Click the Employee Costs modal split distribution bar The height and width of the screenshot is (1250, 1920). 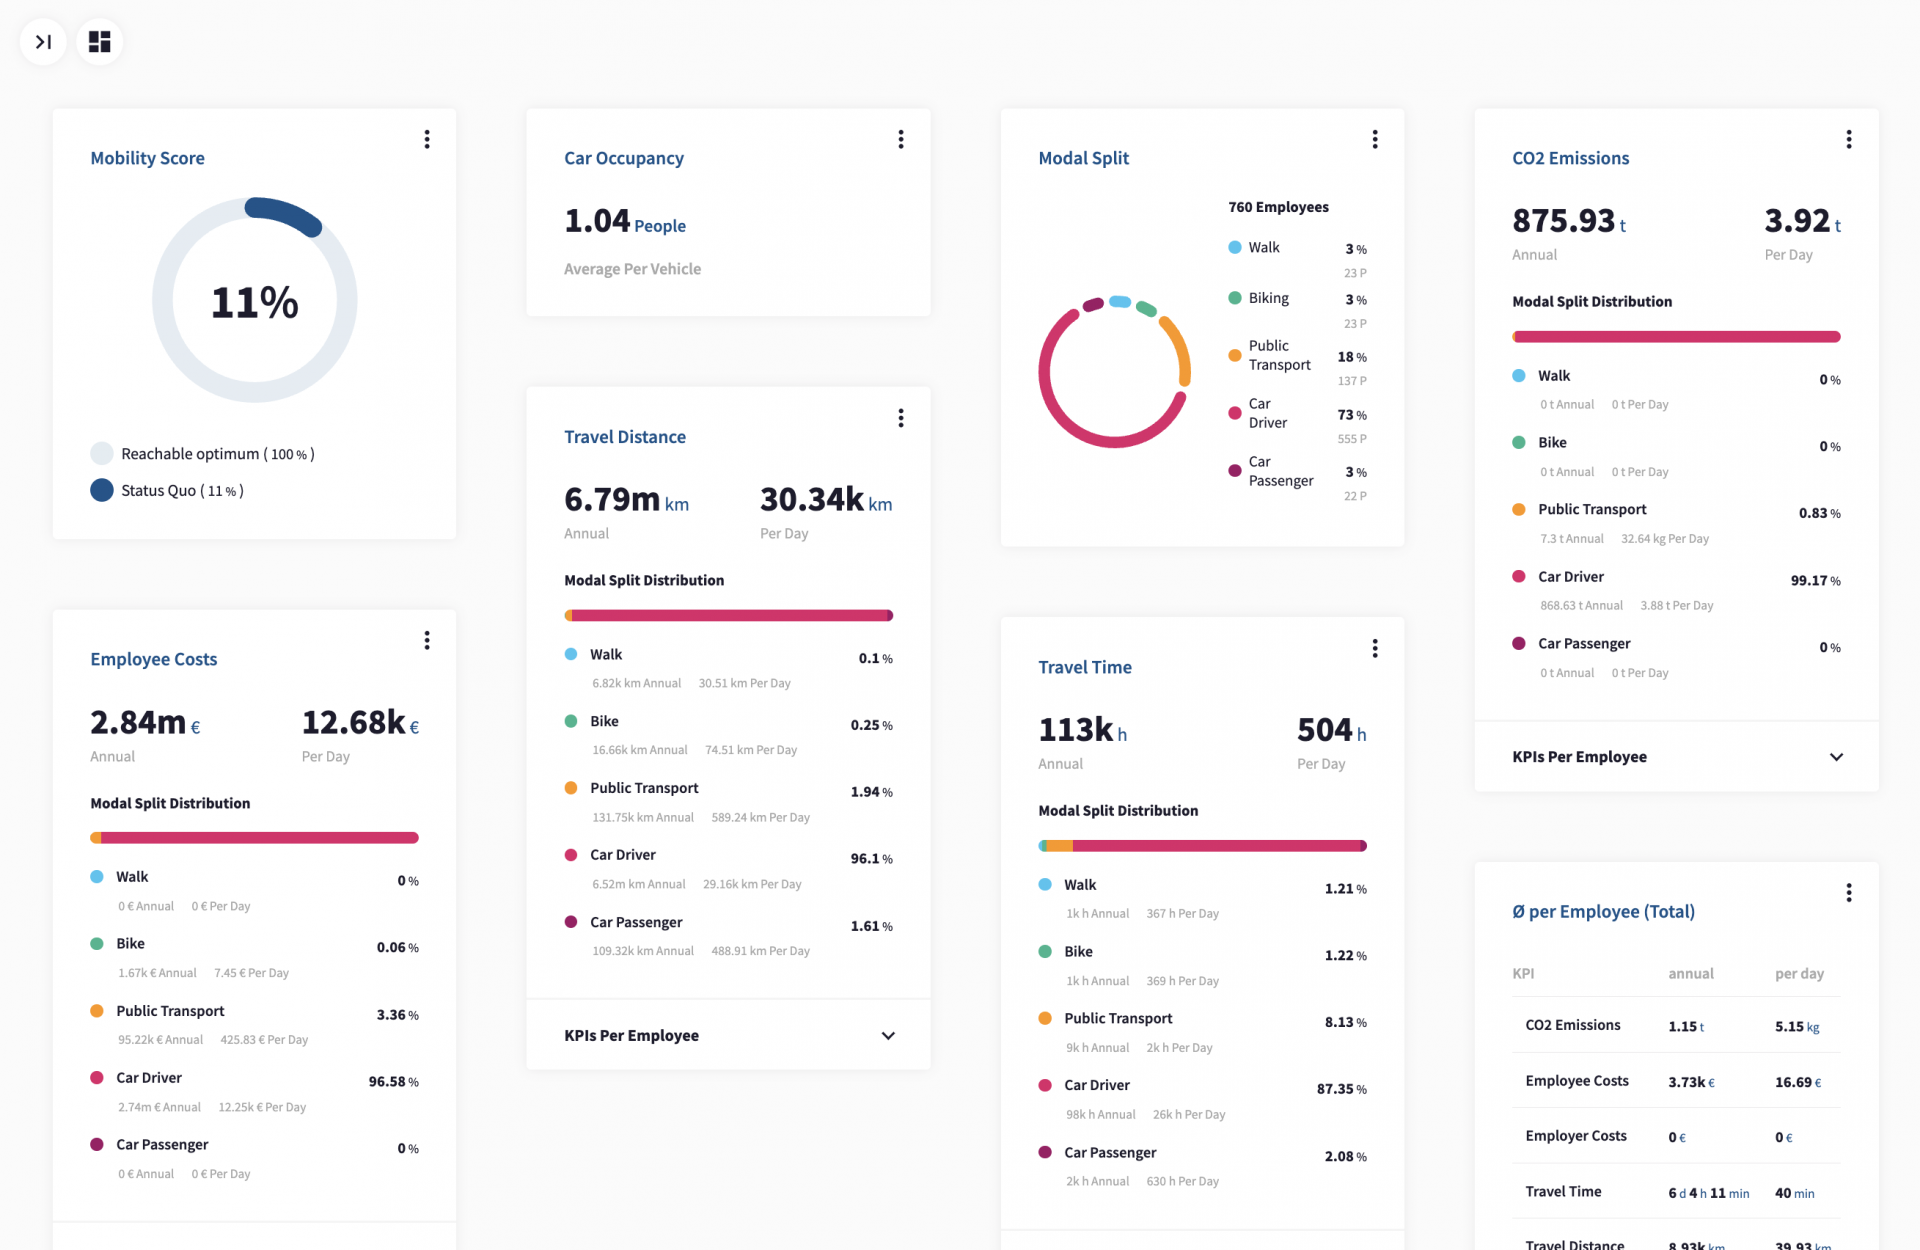pyautogui.click(x=254, y=838)
